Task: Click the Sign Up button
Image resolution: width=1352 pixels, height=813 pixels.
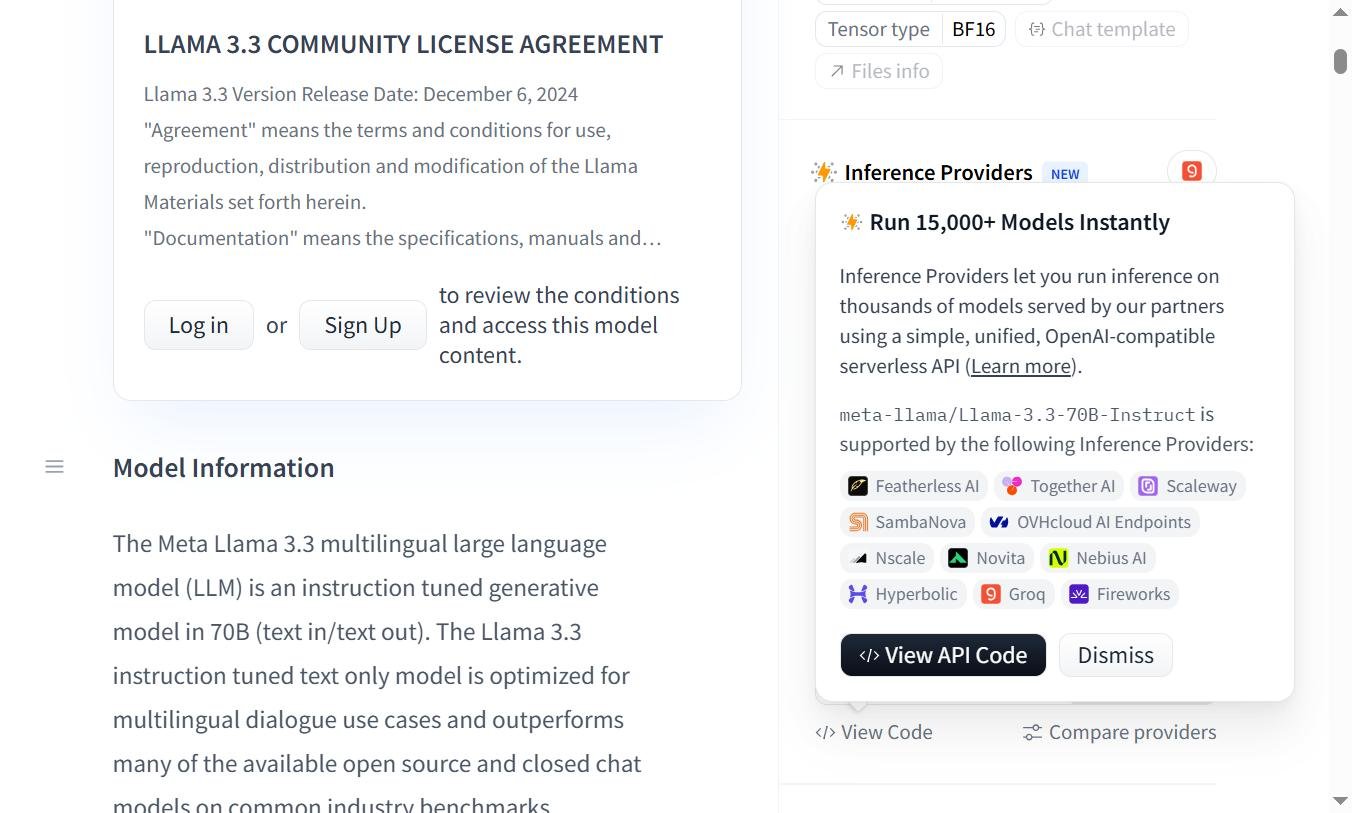Action: pos(363,325)
